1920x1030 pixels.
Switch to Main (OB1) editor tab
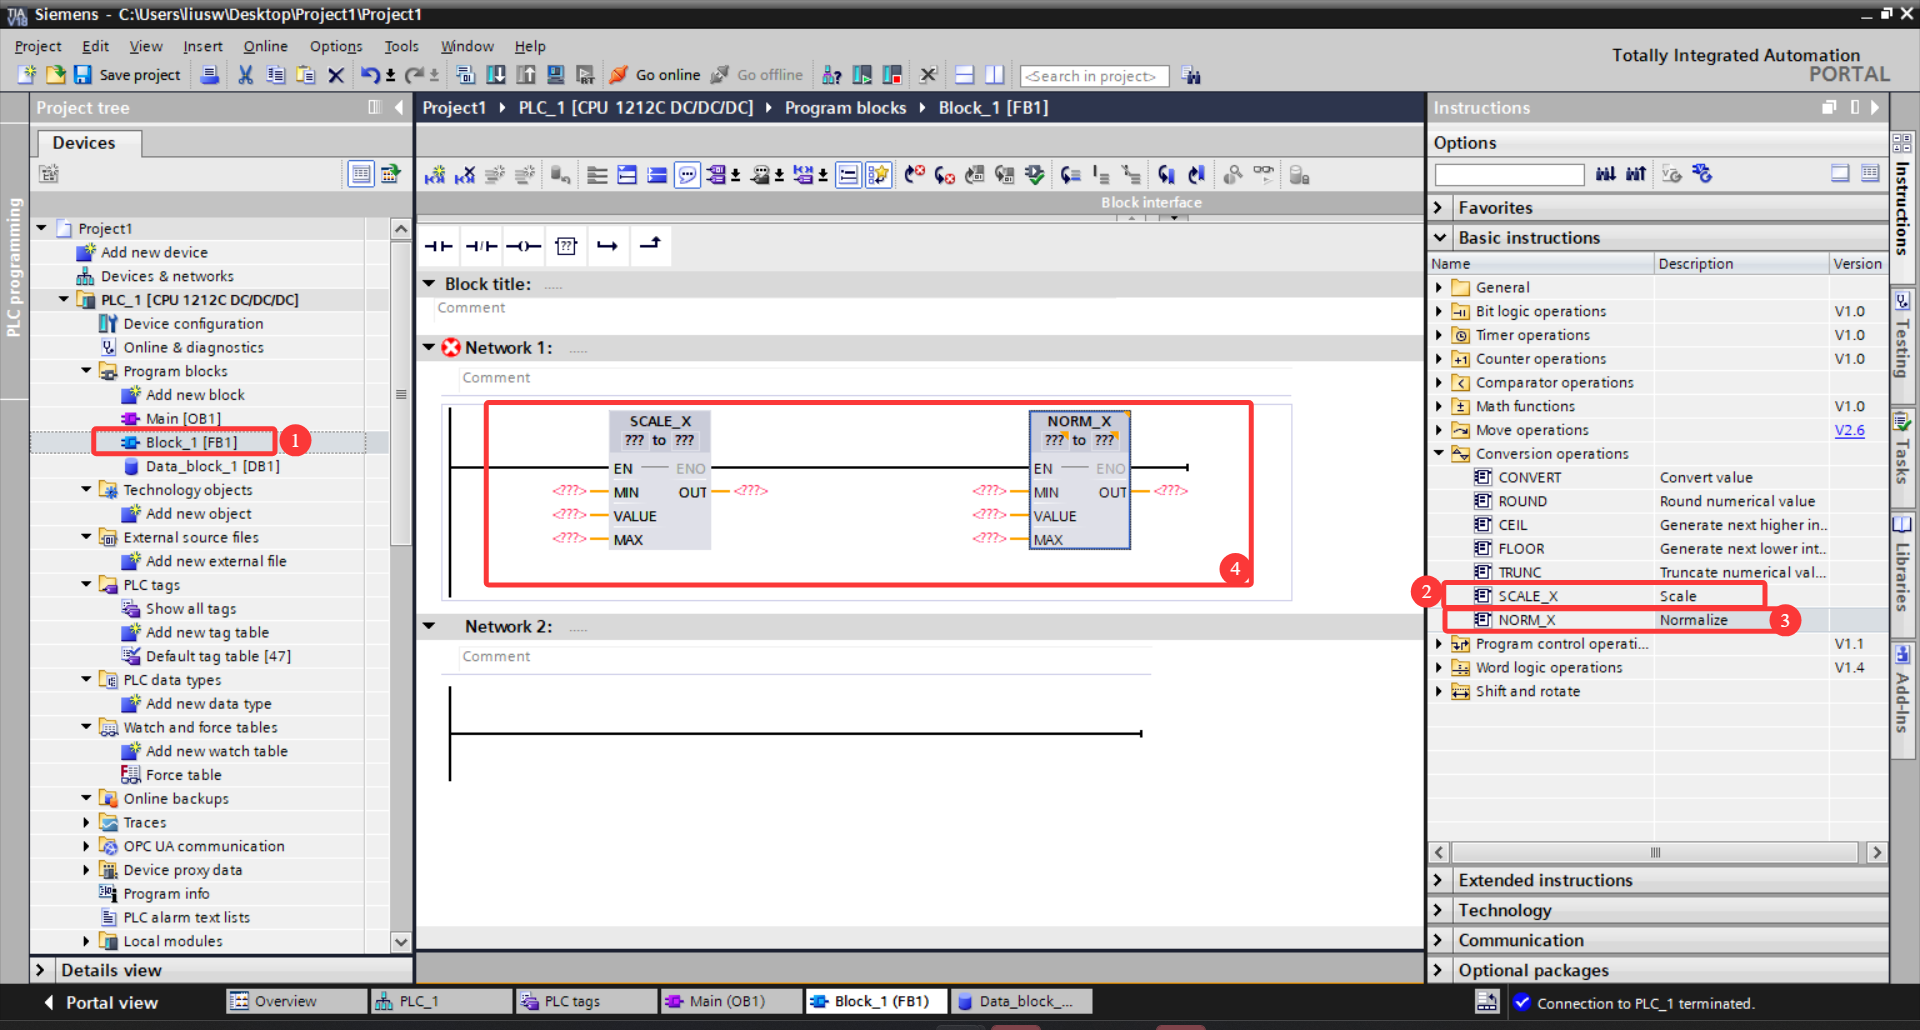[x=731, y=1001]
